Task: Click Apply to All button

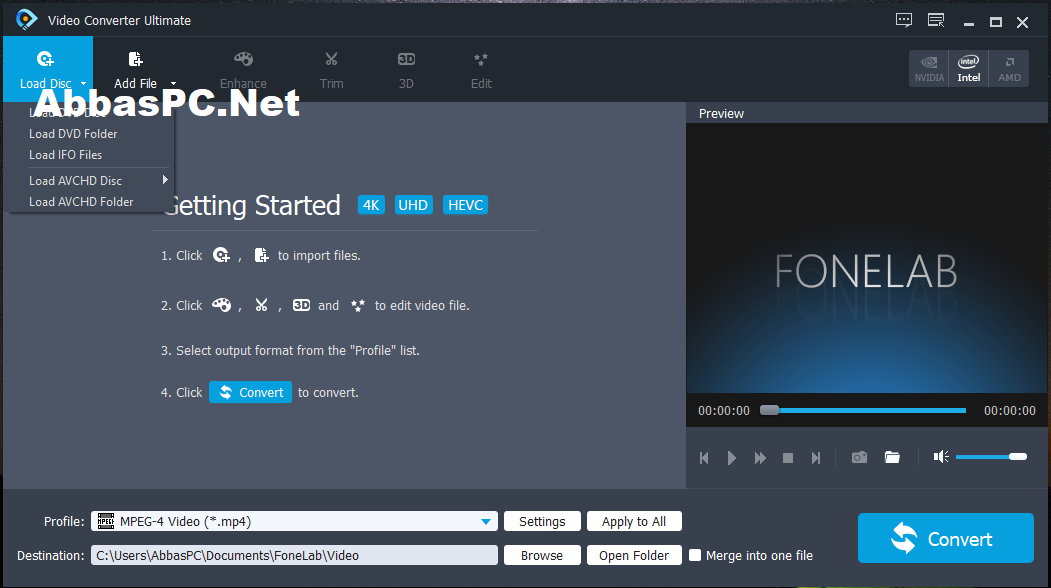Action: point(634,522)
